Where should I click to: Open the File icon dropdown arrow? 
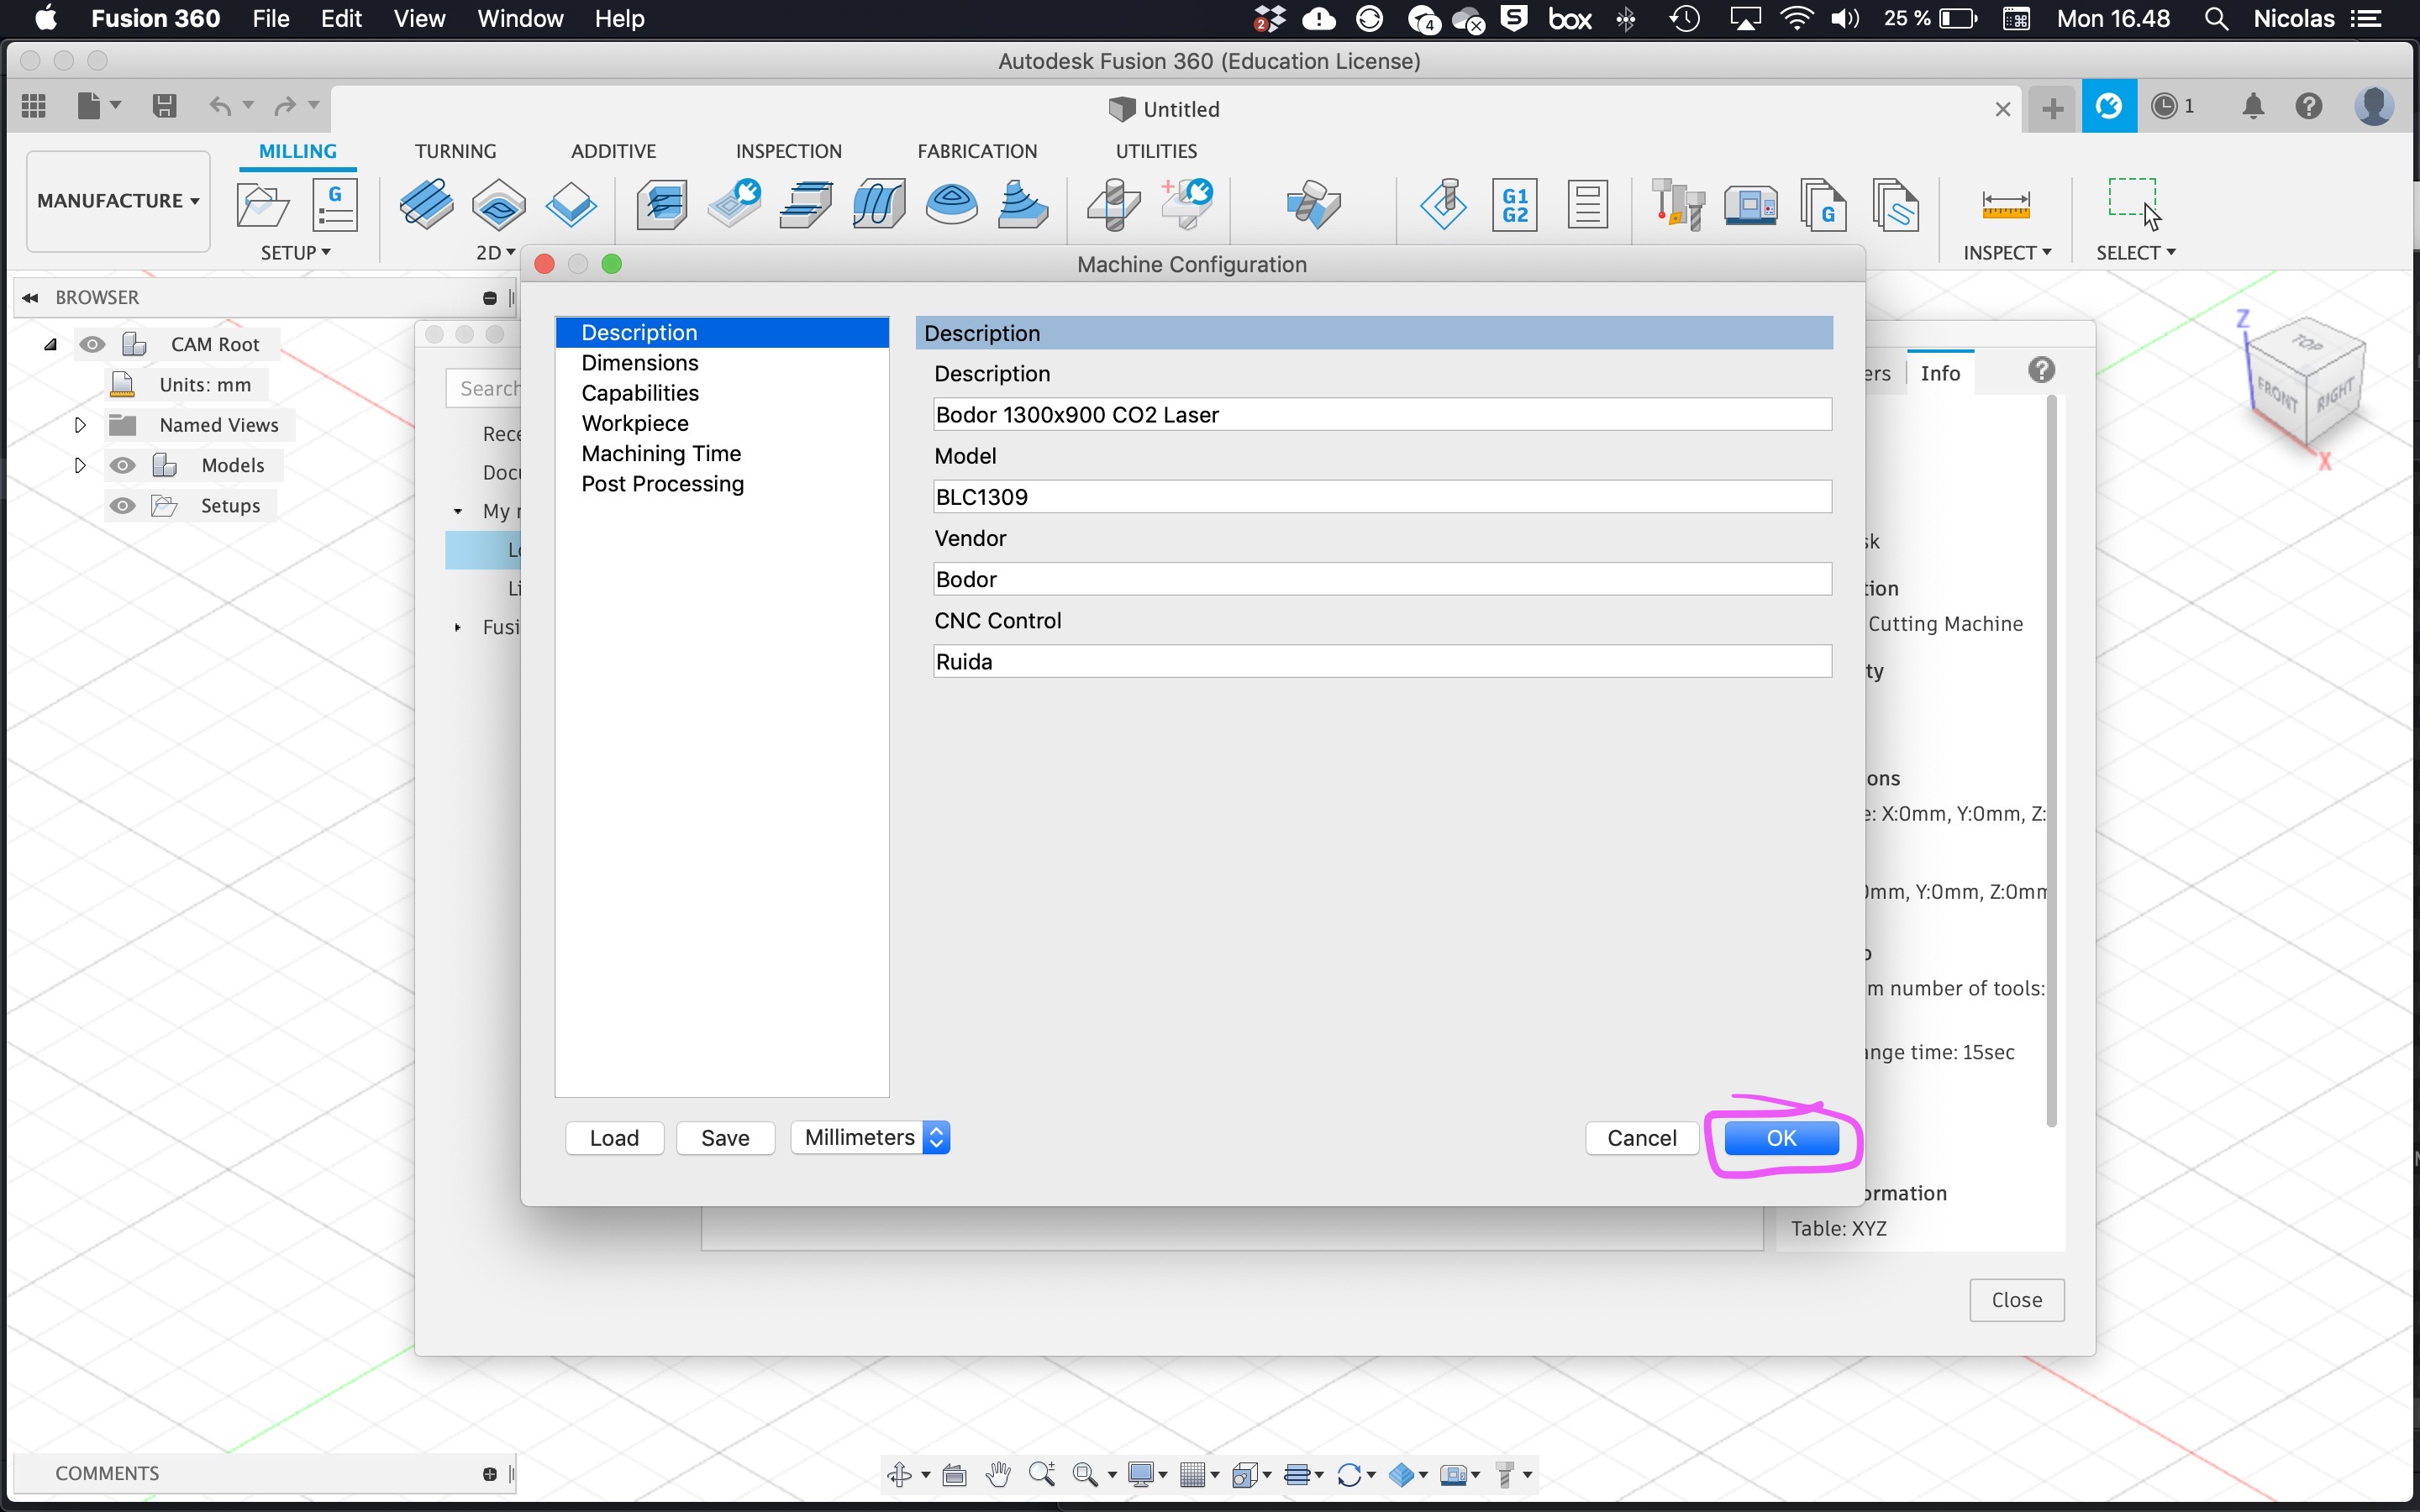[115, 105]
